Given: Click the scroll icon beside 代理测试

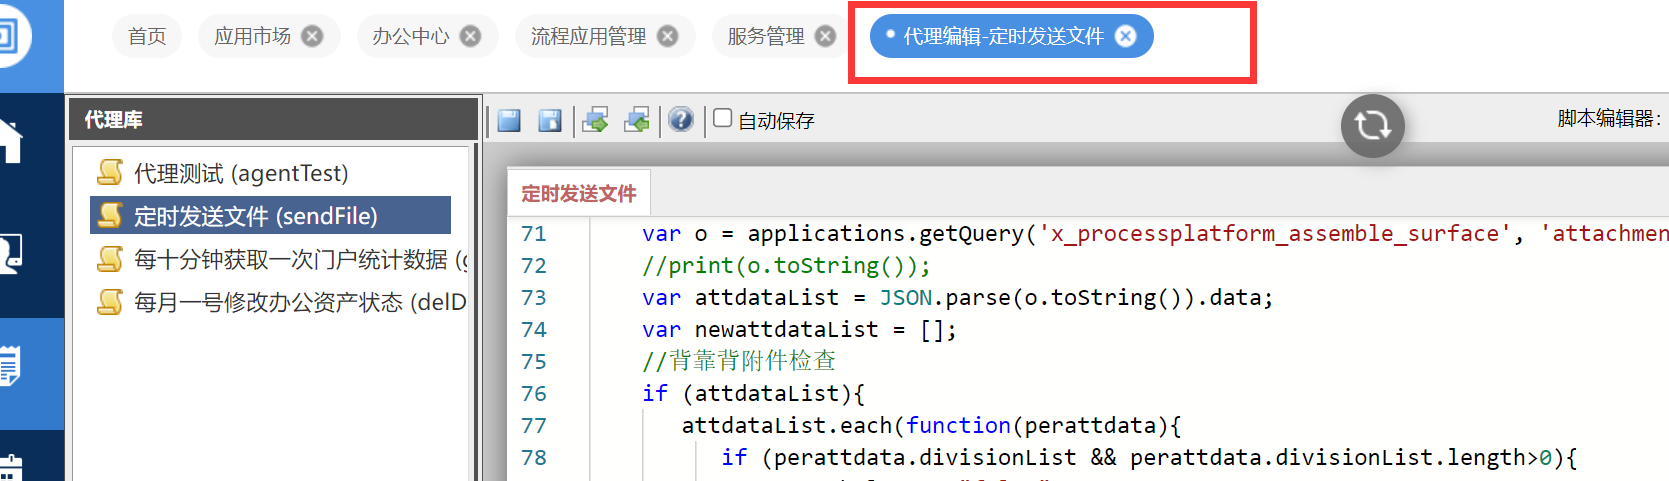Looking at the screenshot, I should [x=110, y=172].
